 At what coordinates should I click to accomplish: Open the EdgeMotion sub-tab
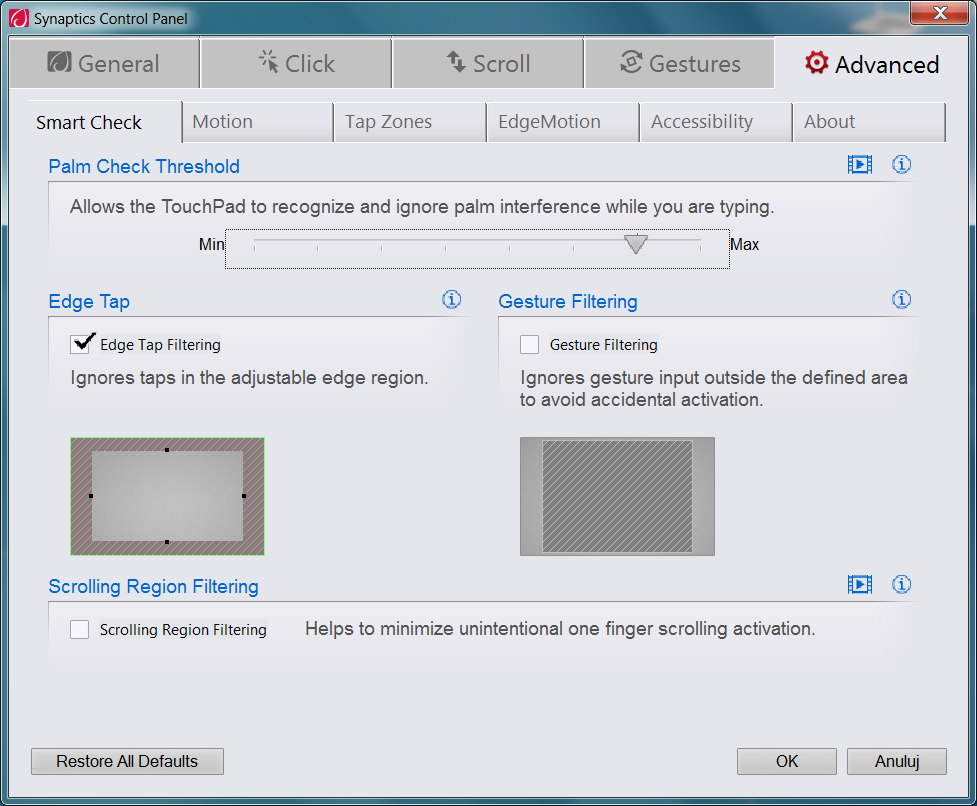point(563,122)
